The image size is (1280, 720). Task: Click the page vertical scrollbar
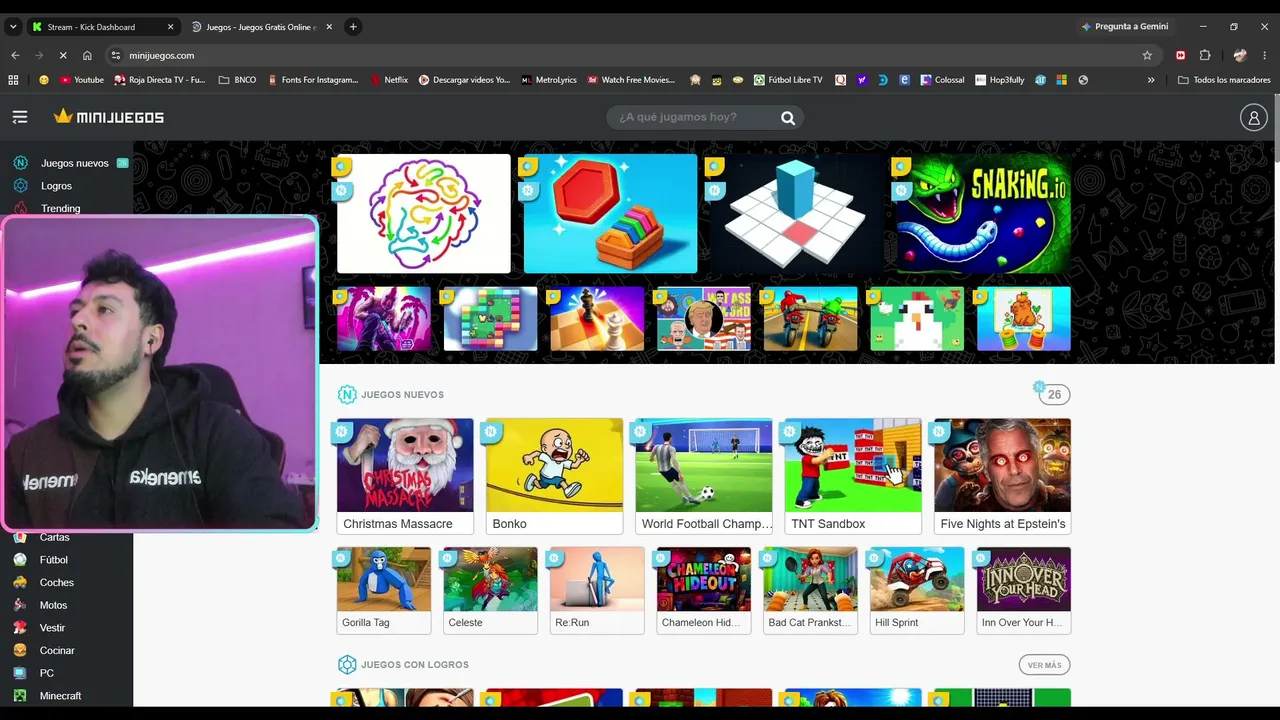coord(1276,130)
